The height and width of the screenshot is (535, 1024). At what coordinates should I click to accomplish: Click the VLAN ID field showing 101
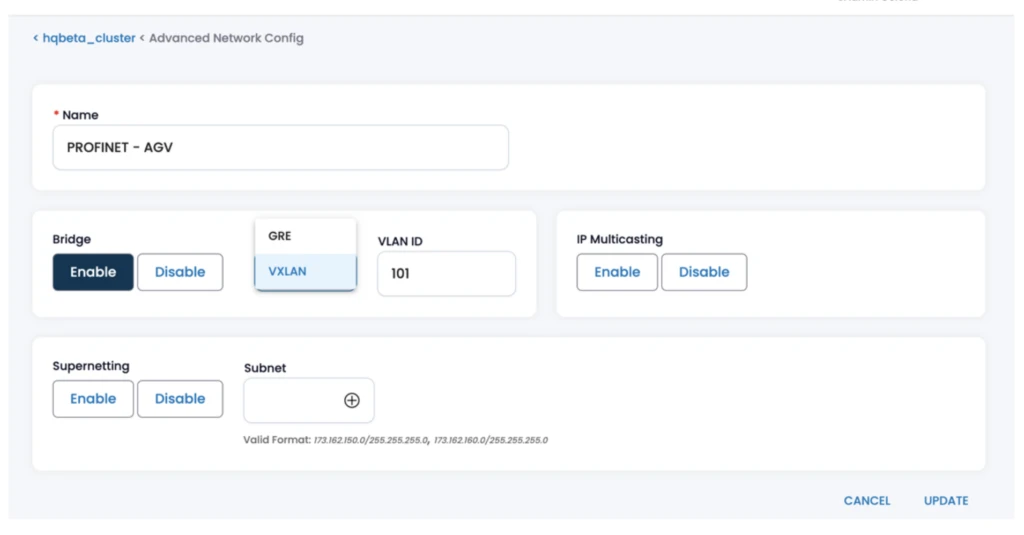click(445, 273)
